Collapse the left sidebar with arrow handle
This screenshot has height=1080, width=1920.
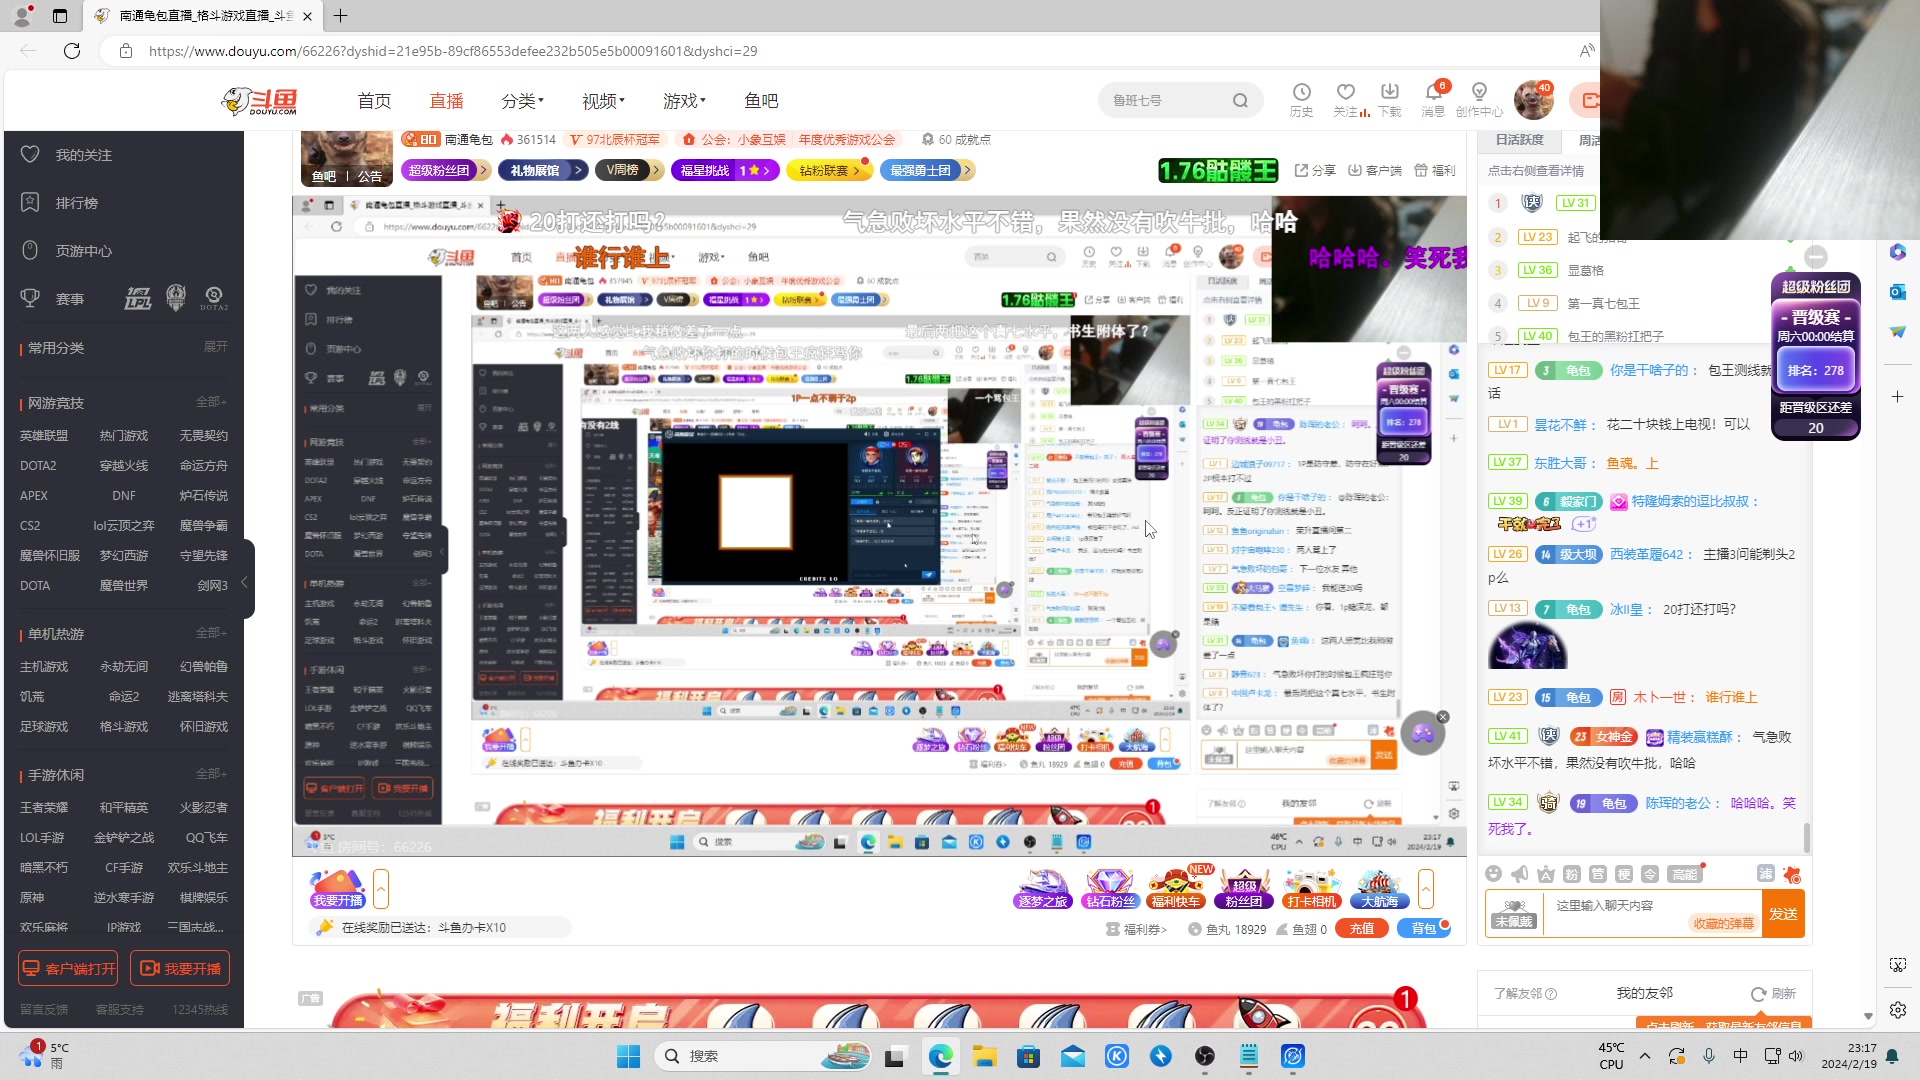click(x=246, y=581)
